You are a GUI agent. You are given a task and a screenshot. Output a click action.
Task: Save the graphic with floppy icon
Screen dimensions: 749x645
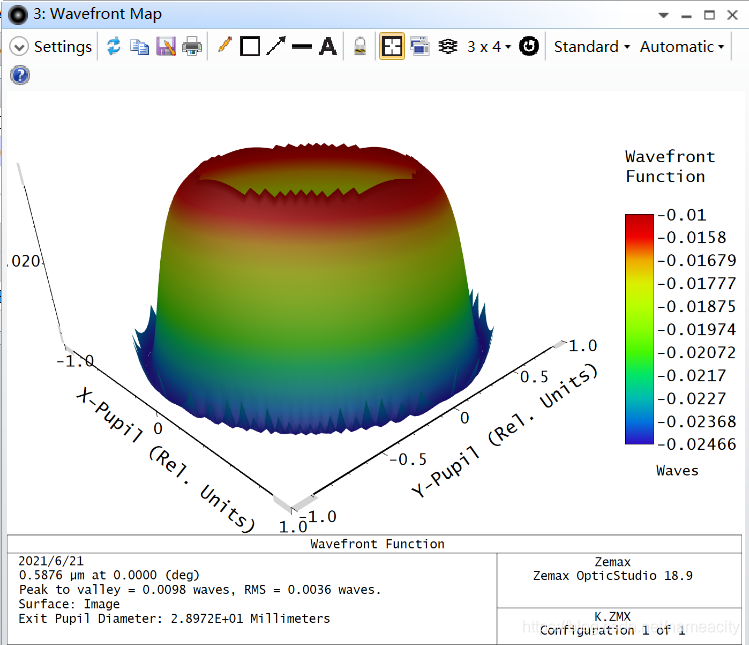coord(166,47)
